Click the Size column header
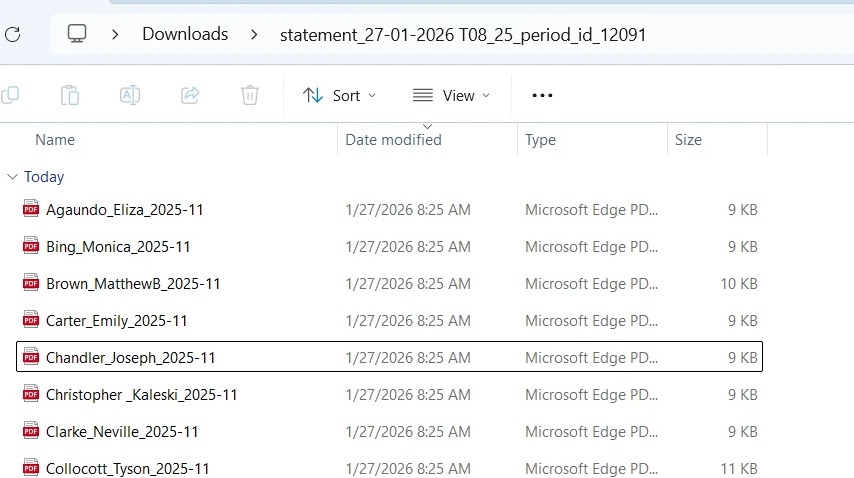Image resolution: width=854 pixels, height=478 pixels. (x=688, y=140)
